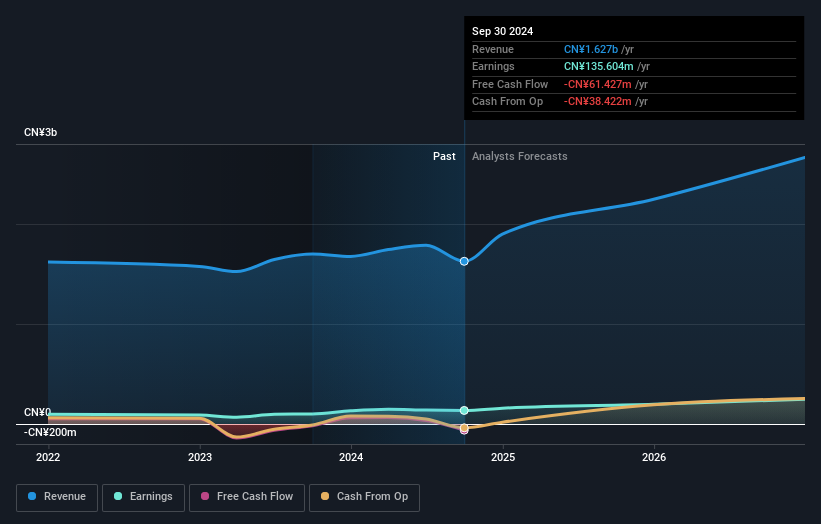Click the Sep 30 2024 tooltip header
This screenshot has height=524, width=821.
point(503,31)
